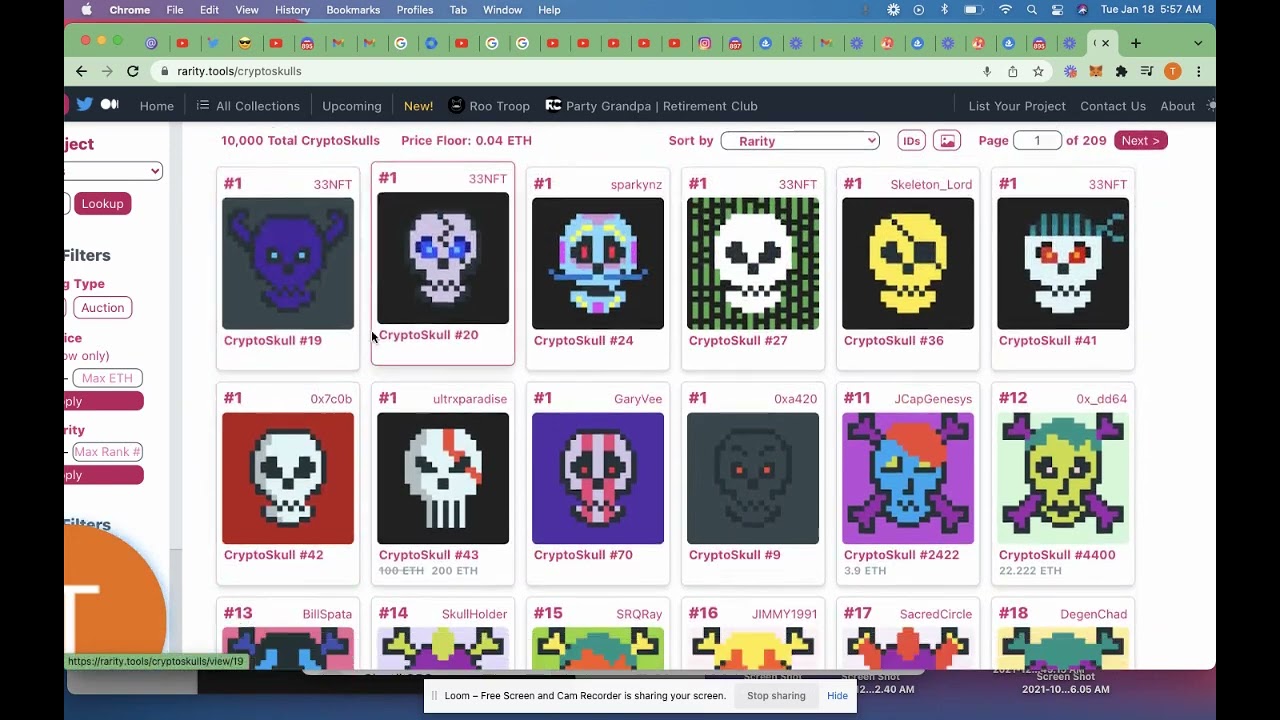
Task: Select the Auction listing type
Action: 102,308
